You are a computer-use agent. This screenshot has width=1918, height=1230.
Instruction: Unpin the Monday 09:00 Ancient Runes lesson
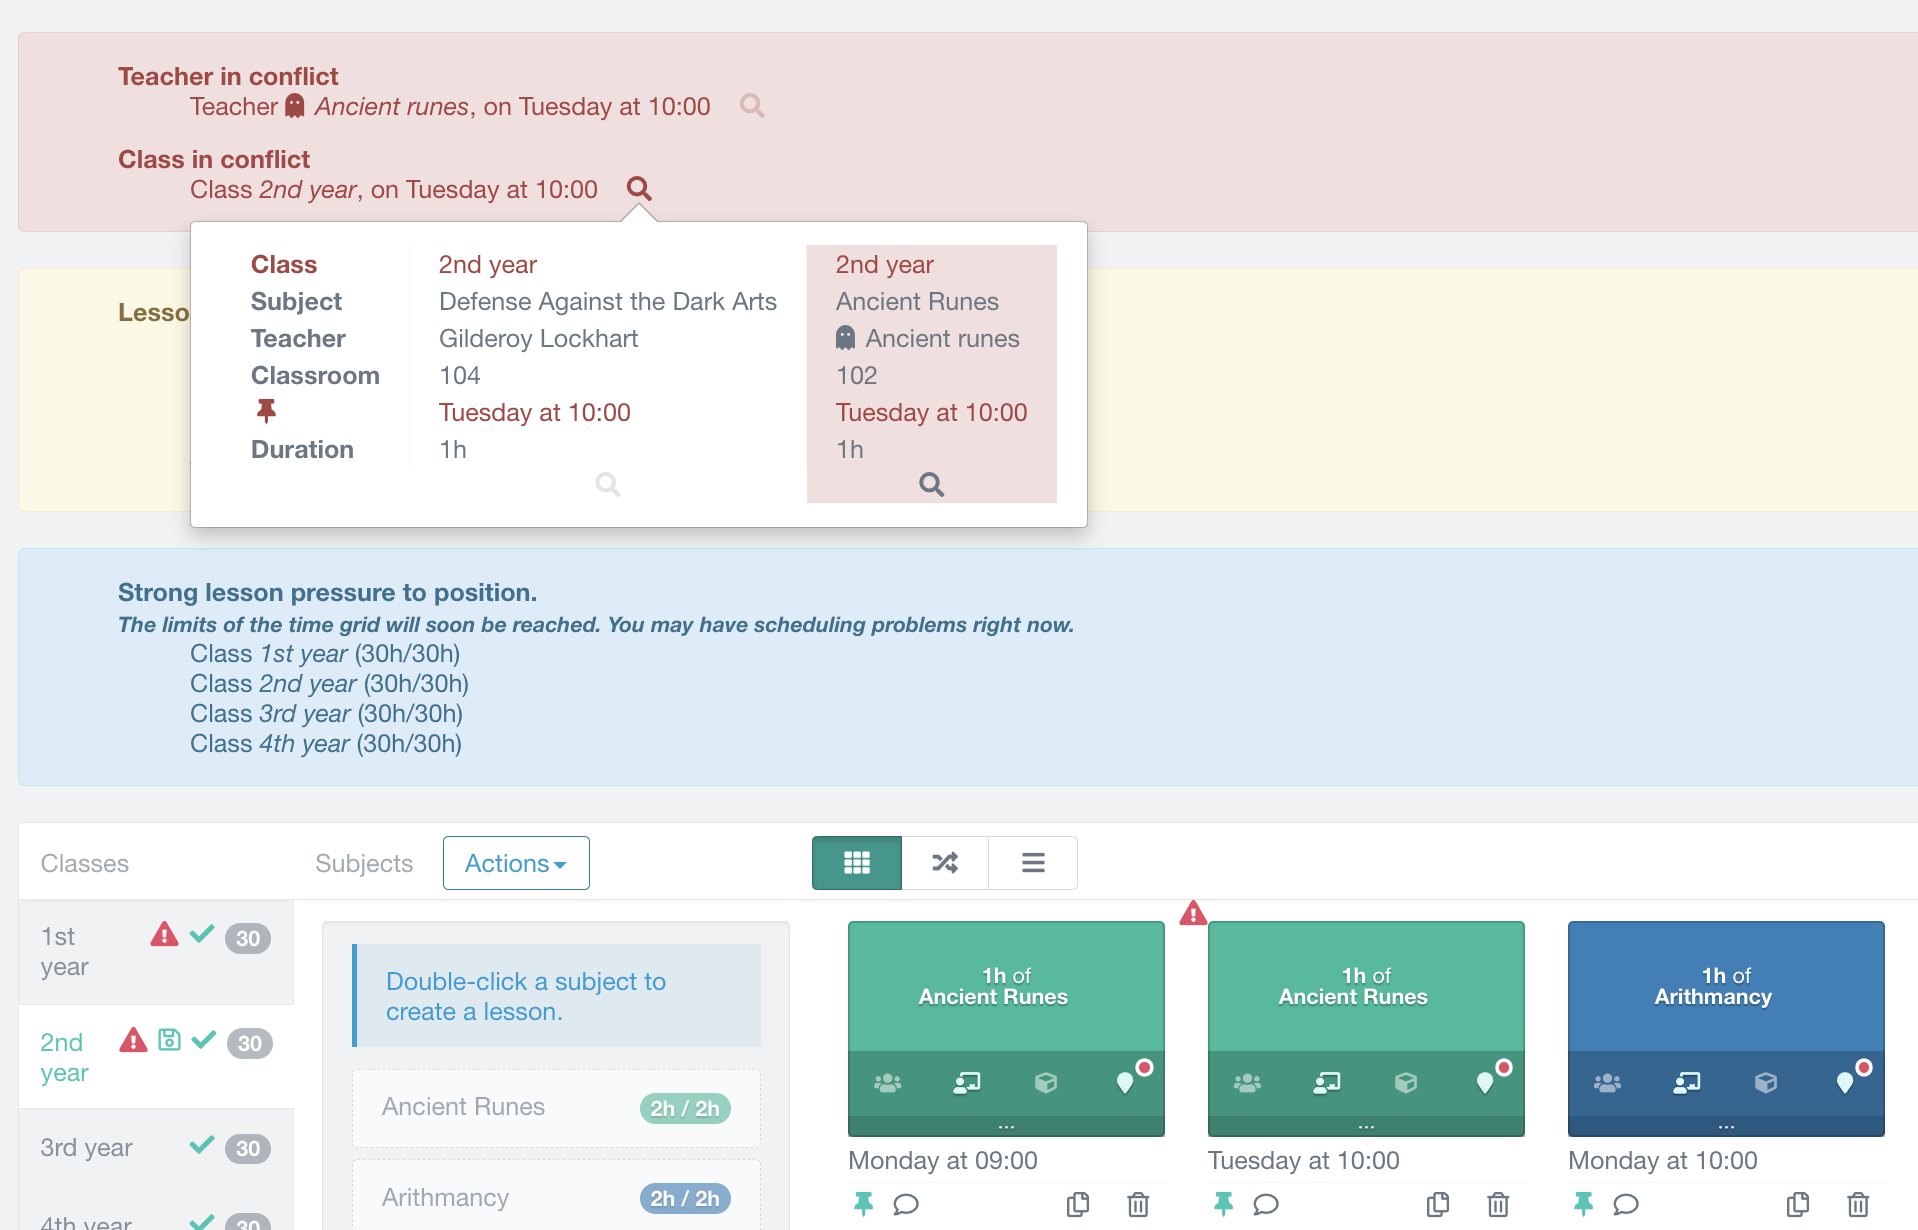pos(862,1205)
